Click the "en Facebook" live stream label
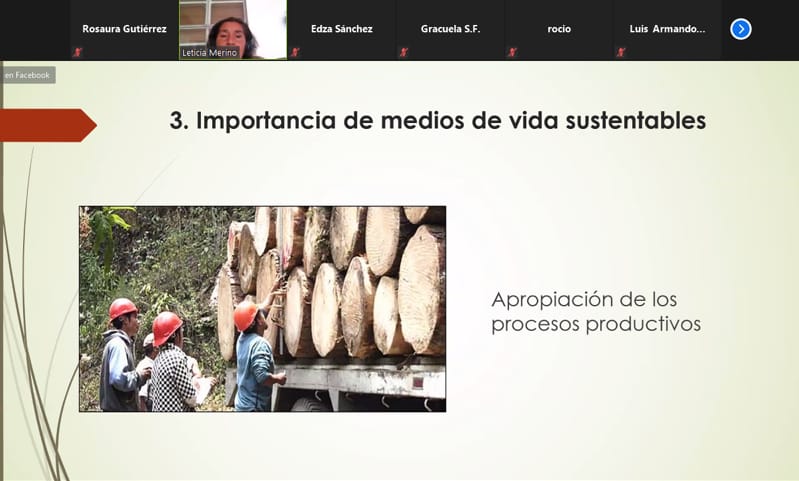Image resolution: width=799 pixels, height=481 pixels. (x=28, y=75)
